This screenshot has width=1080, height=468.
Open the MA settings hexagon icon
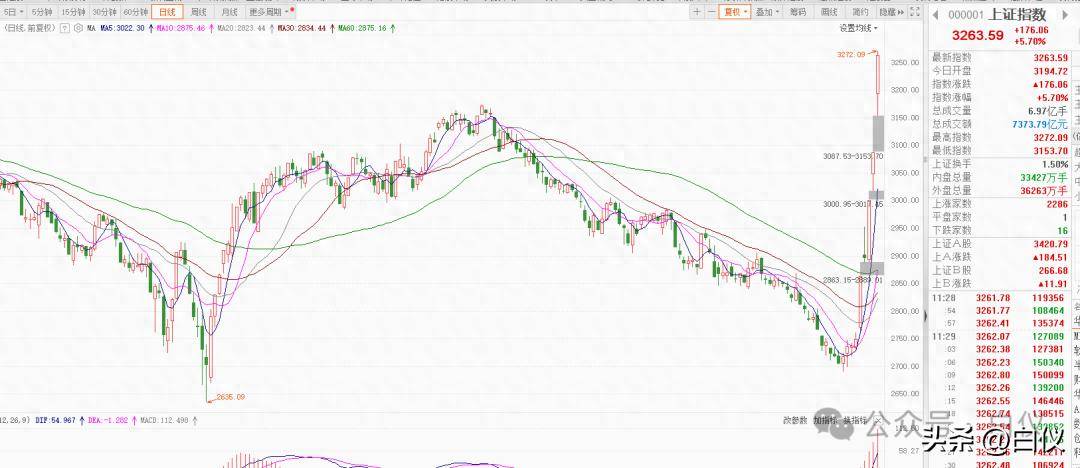[x=77, y=28]
